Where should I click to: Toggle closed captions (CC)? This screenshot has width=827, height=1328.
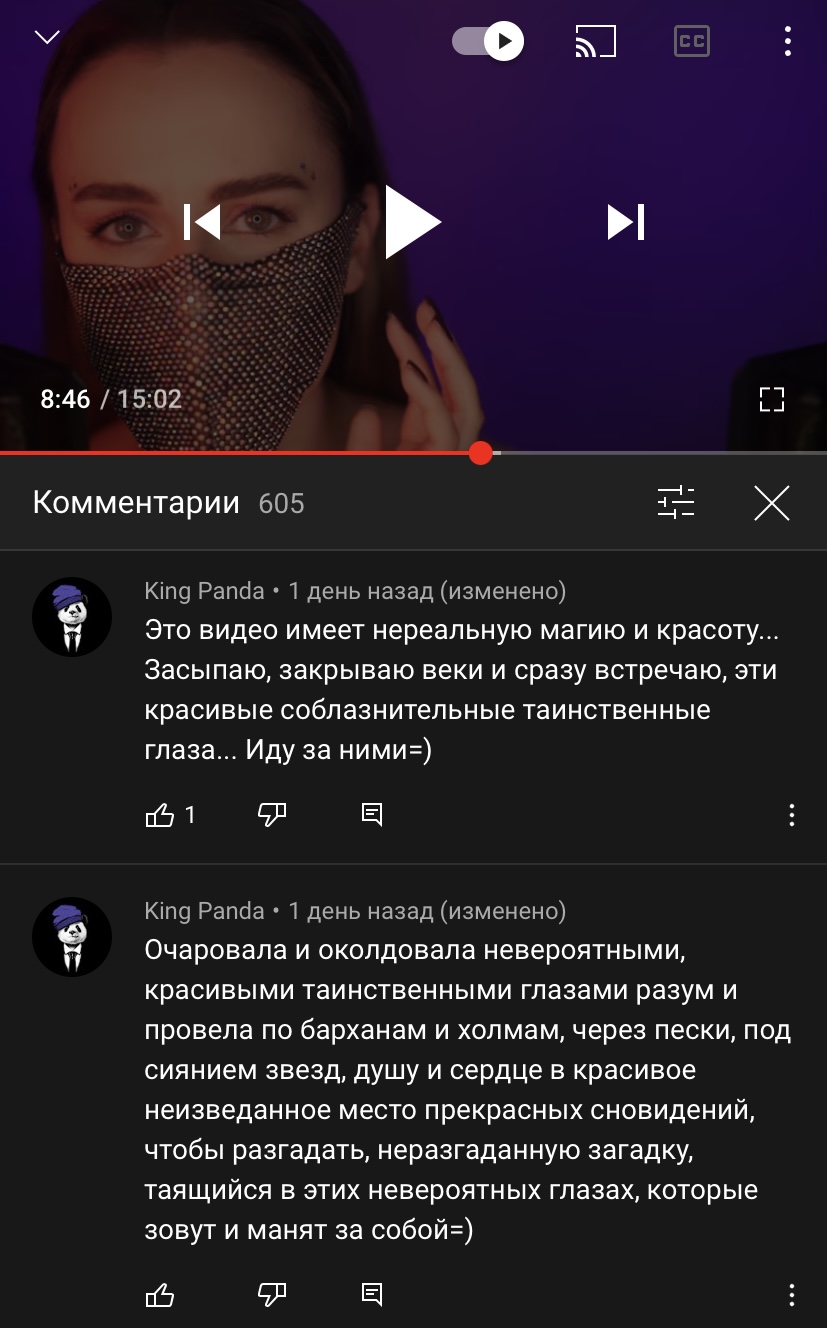click(x=692, y=41)
